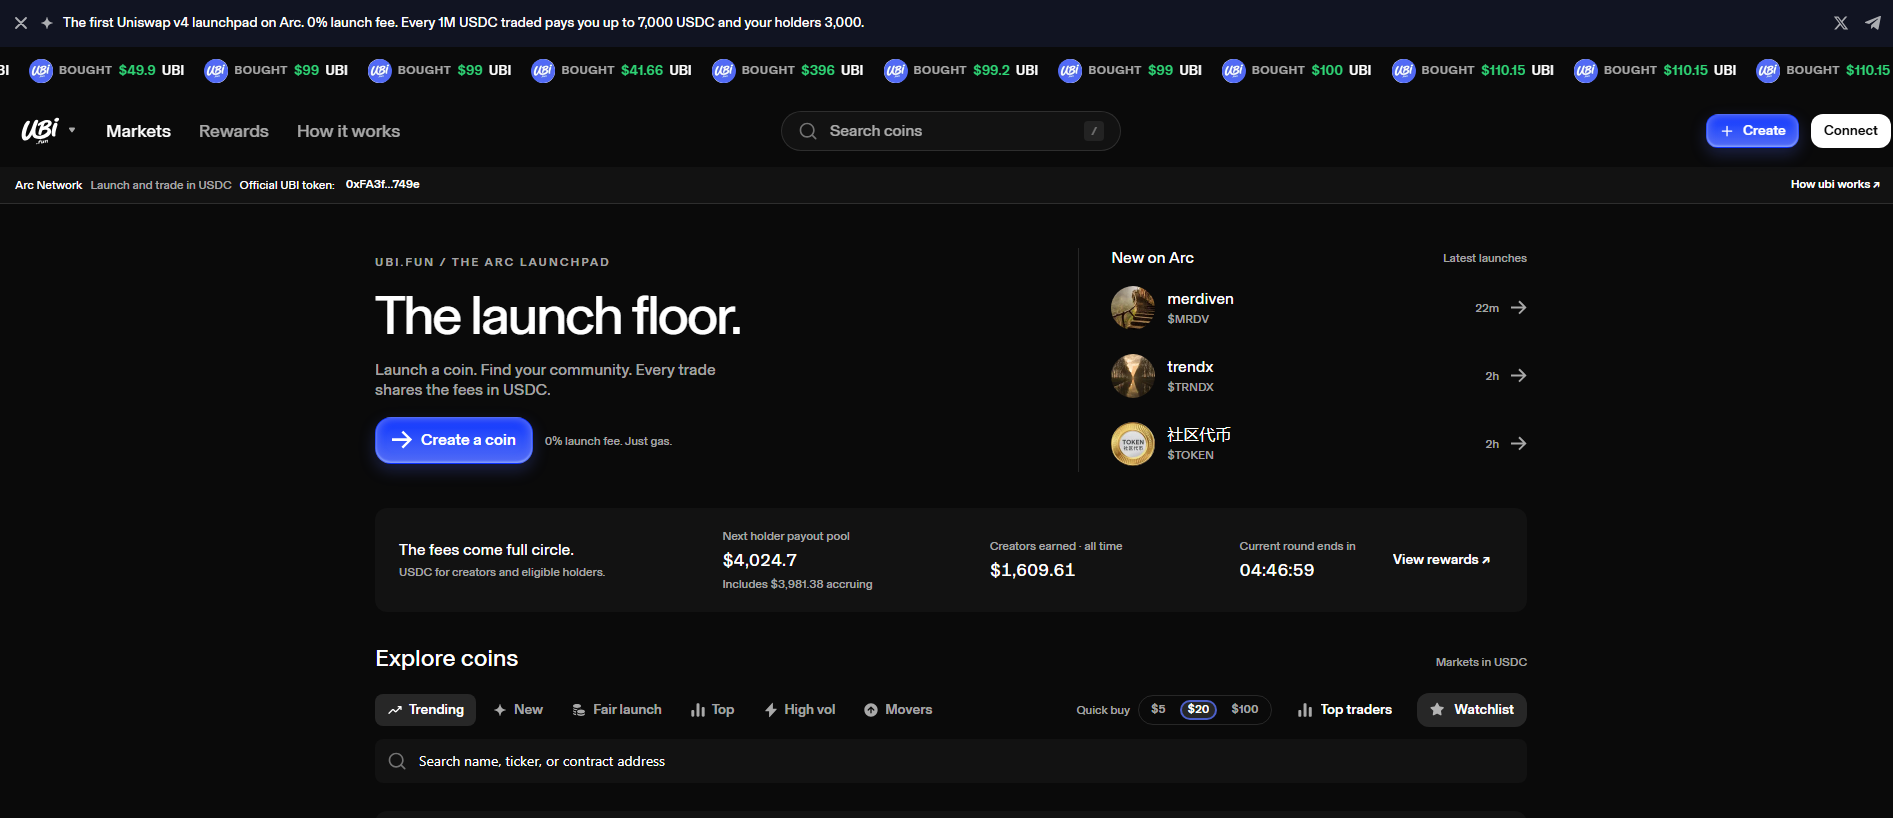Click the slash shortcut badge in search
This screenshot has width=1893, height=818.
[x=1094, y=131]
